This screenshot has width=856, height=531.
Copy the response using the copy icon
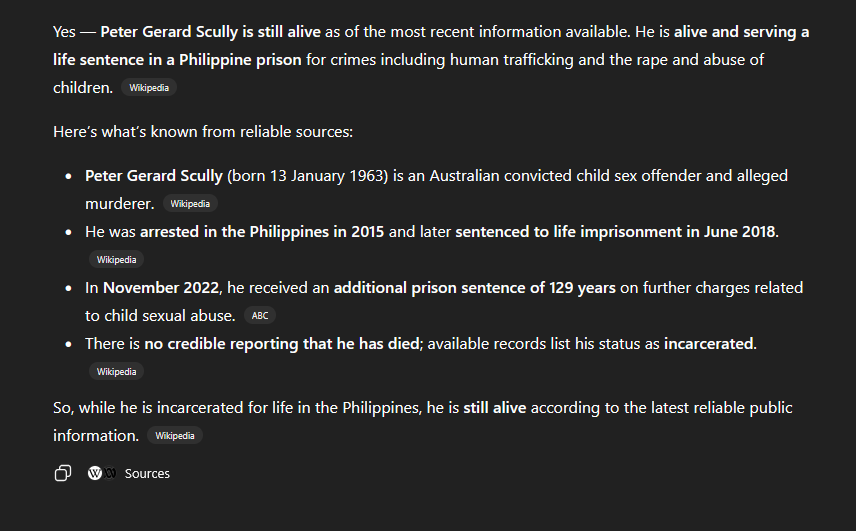(62, 473)
